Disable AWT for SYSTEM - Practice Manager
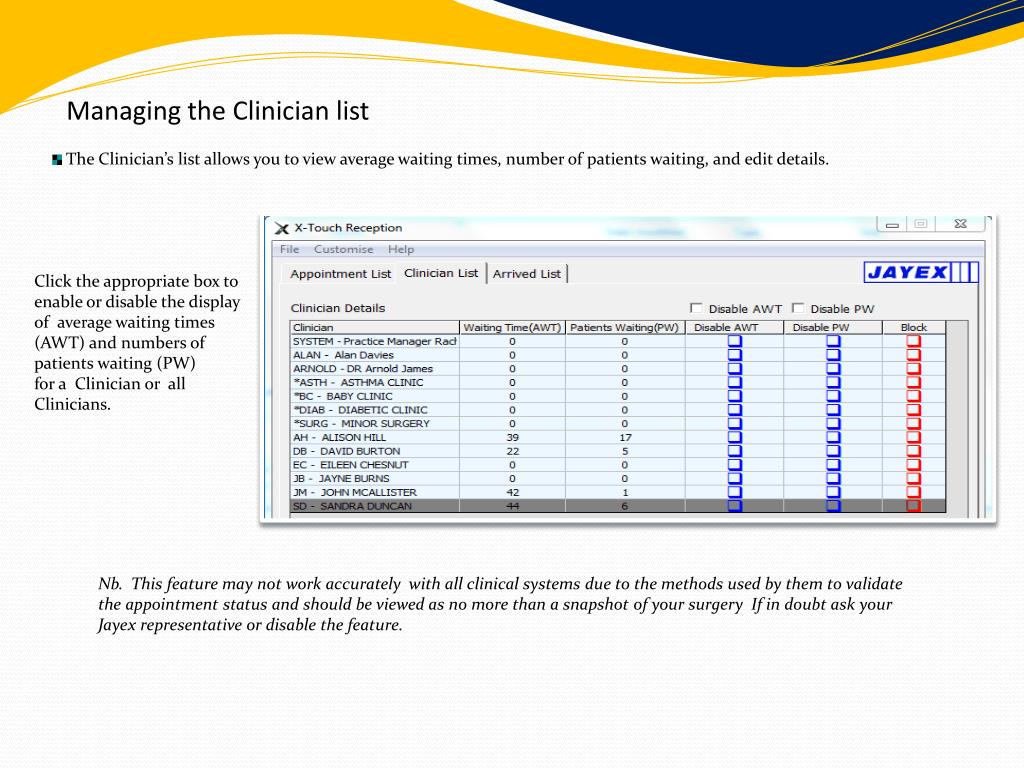Viewport: 1024px width, 768px height. coord(735,341)
